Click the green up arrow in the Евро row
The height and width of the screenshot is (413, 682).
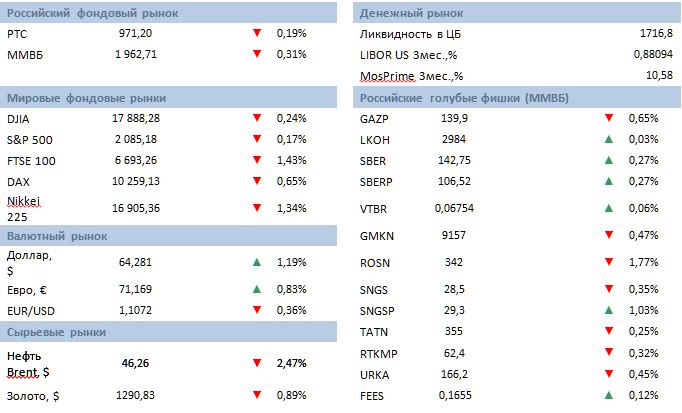257,288
